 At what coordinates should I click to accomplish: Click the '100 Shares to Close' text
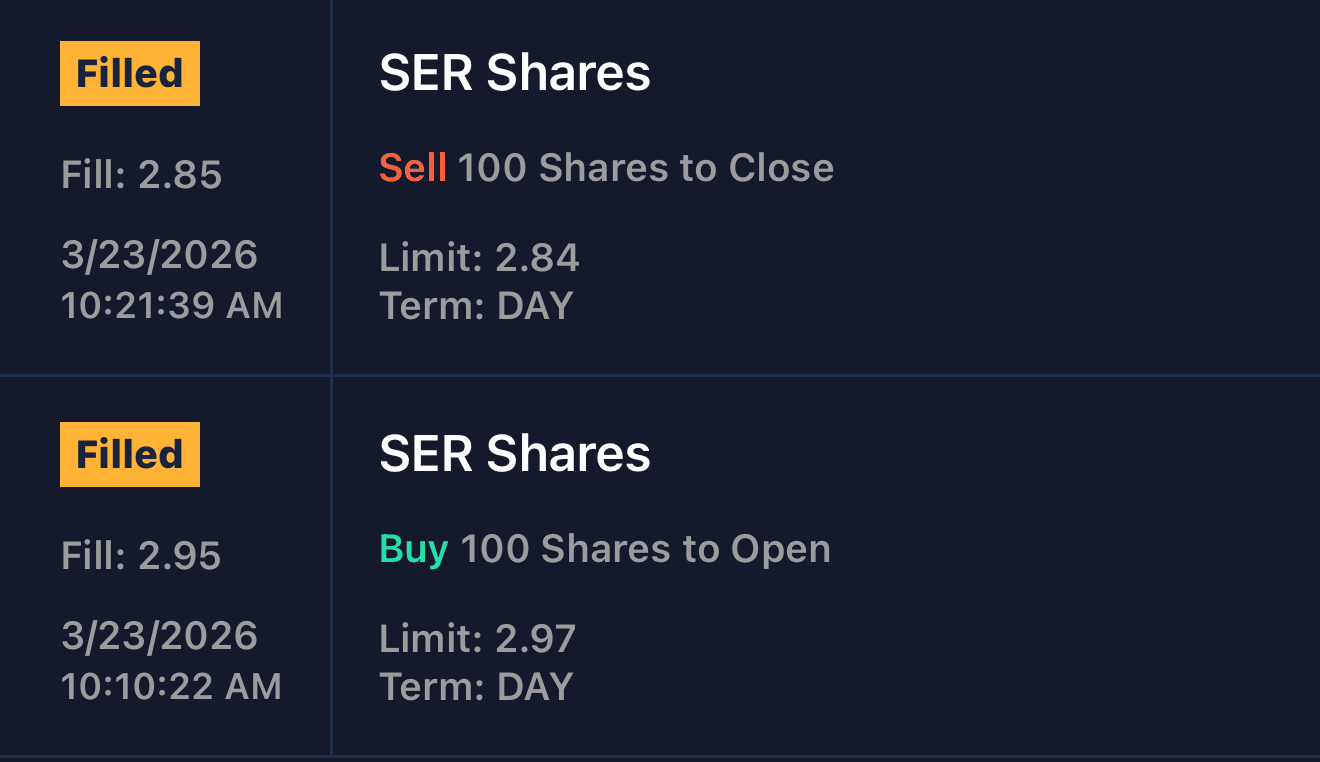coord(646,168)
